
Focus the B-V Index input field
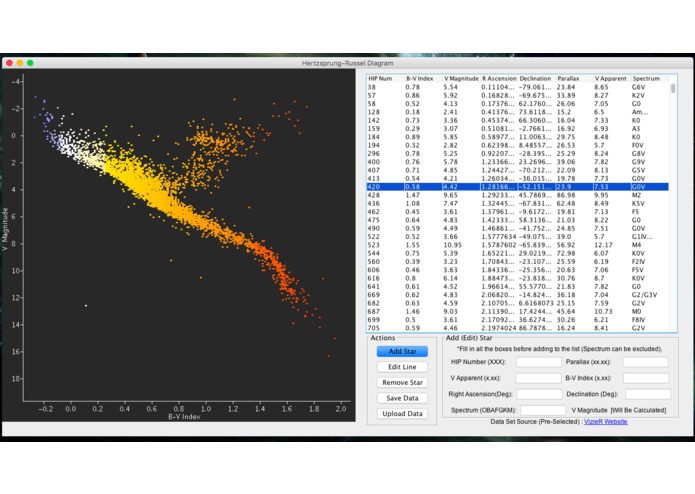point(646,378)
